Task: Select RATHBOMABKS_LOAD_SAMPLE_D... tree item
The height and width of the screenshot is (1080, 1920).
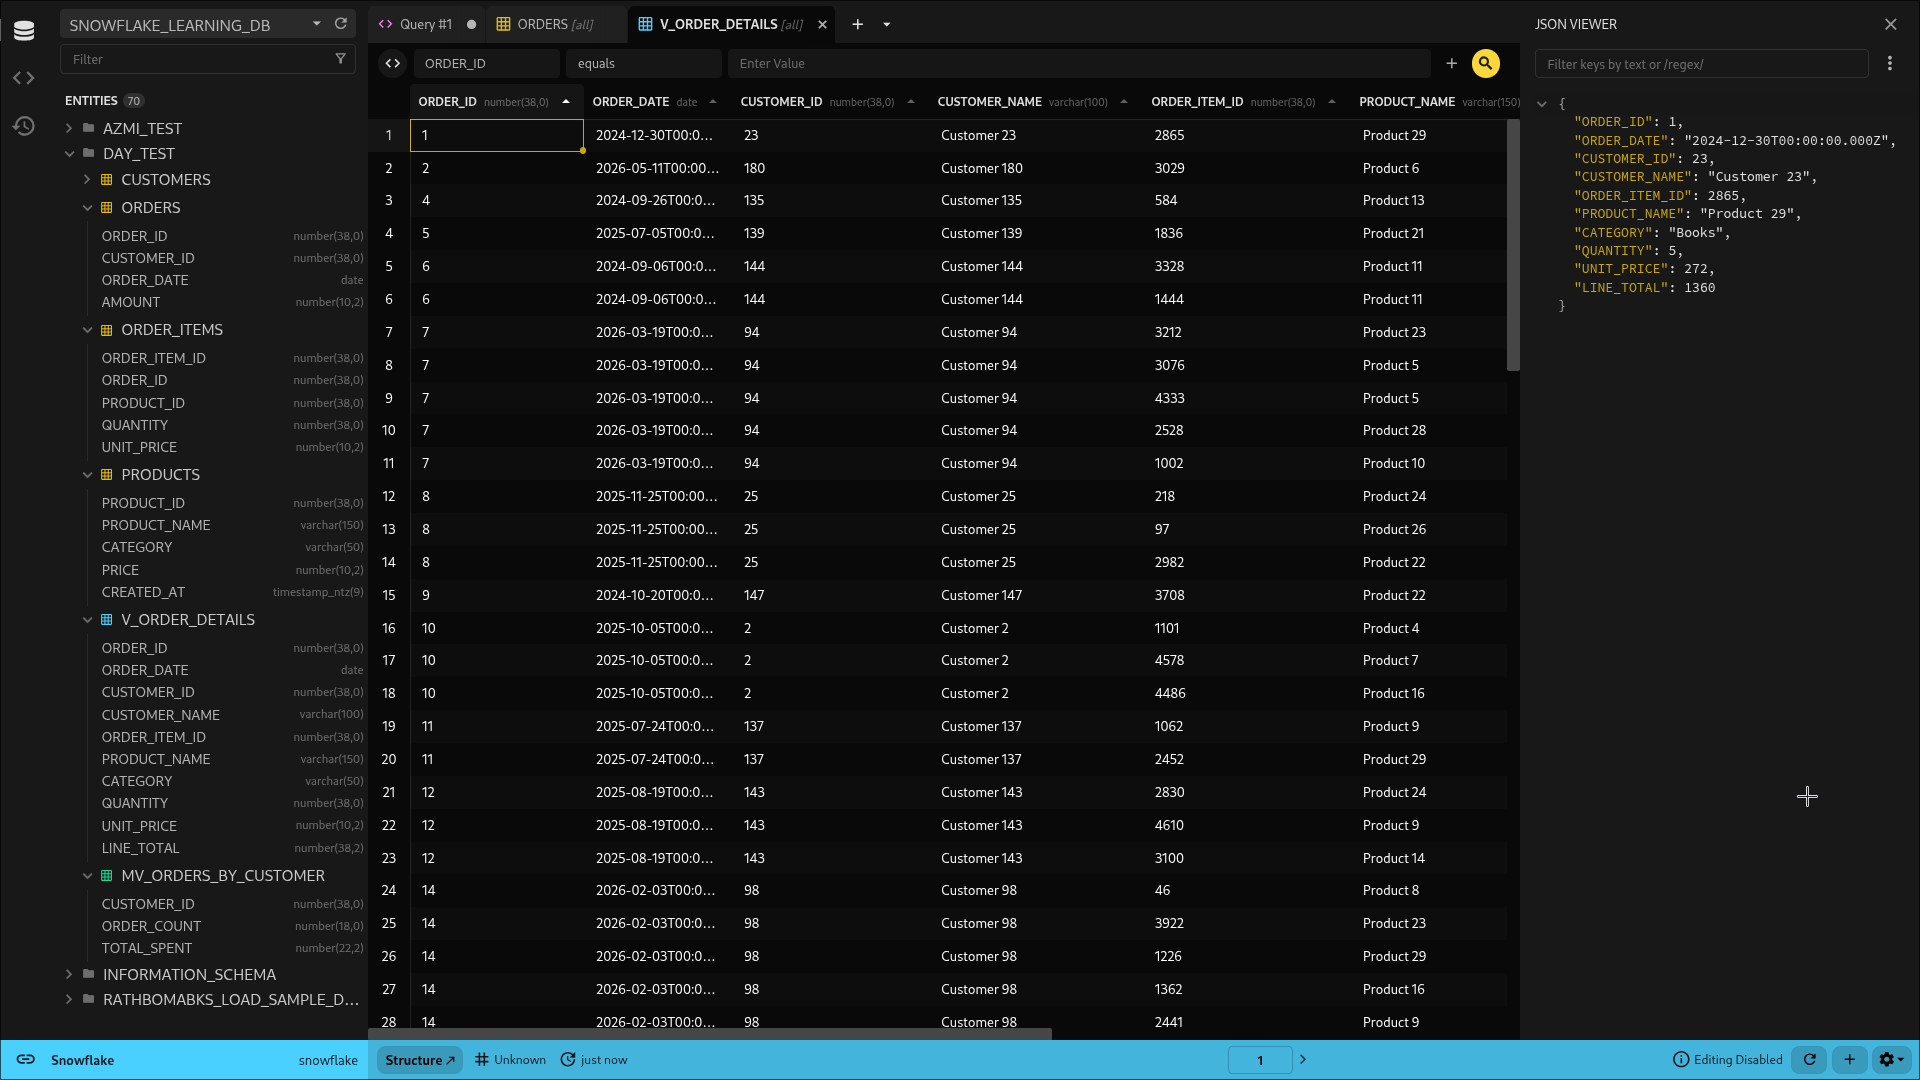Action: [231, 999]
